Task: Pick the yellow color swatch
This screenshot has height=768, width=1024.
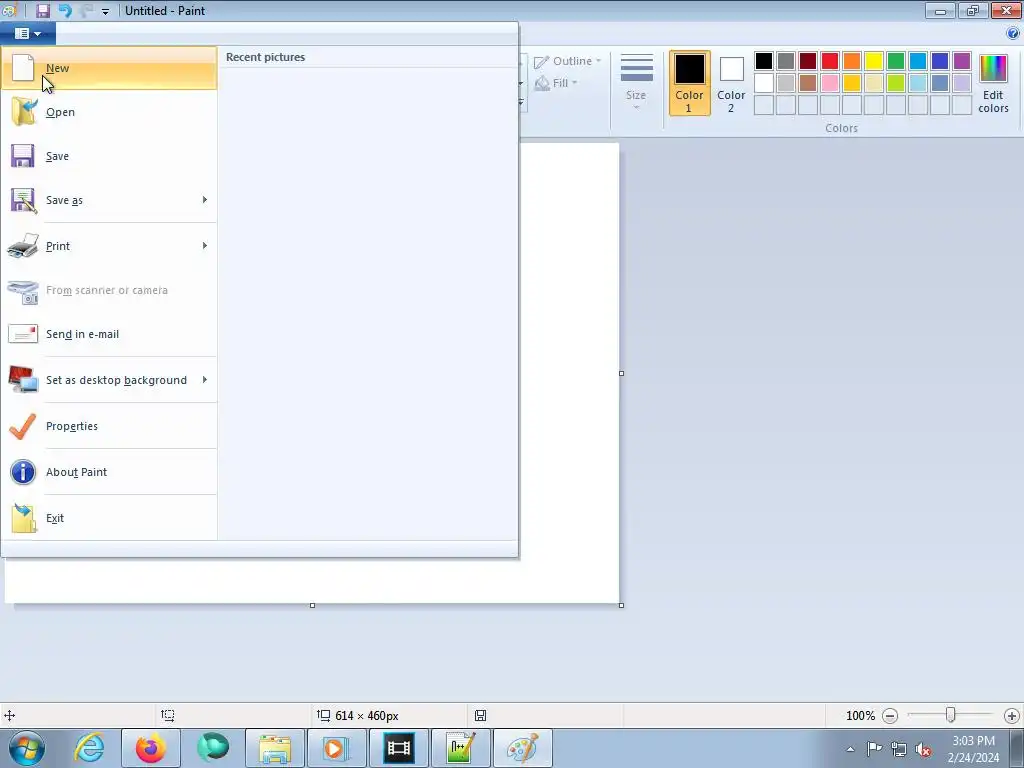Action: [874, 61]
